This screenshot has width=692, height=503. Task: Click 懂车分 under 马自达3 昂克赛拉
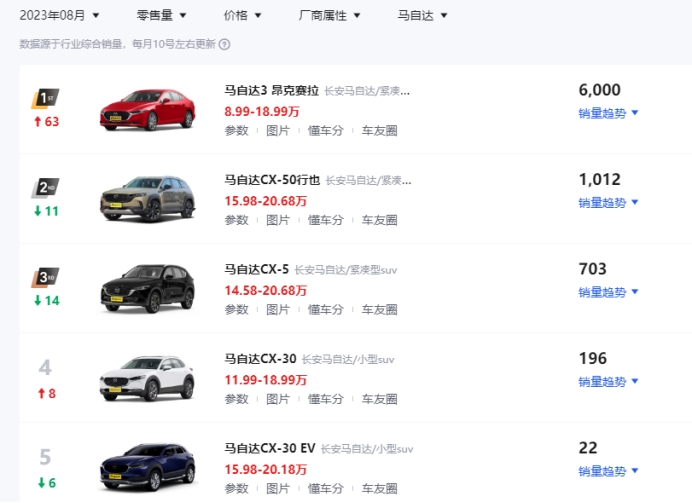click(326, 131)
